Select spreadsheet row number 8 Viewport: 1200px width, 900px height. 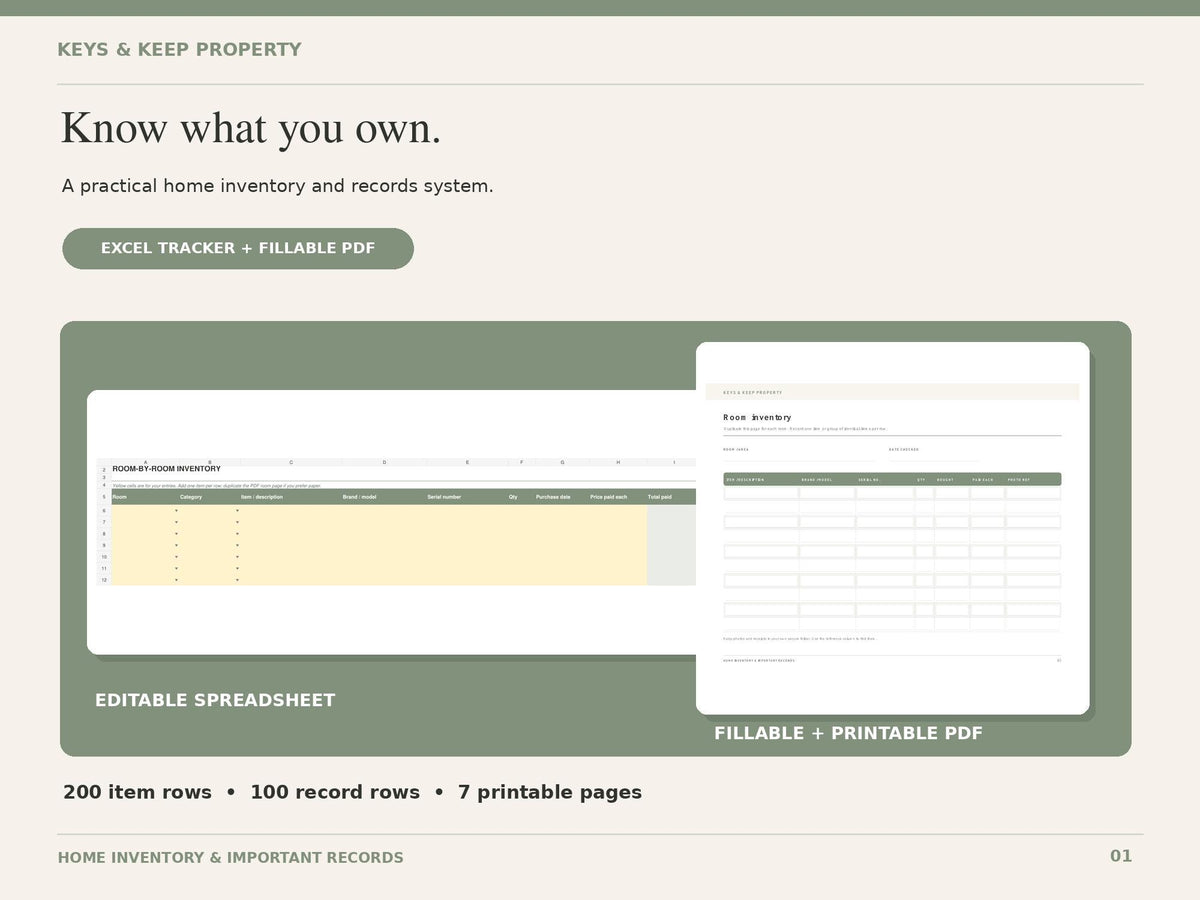pos(104,534)
